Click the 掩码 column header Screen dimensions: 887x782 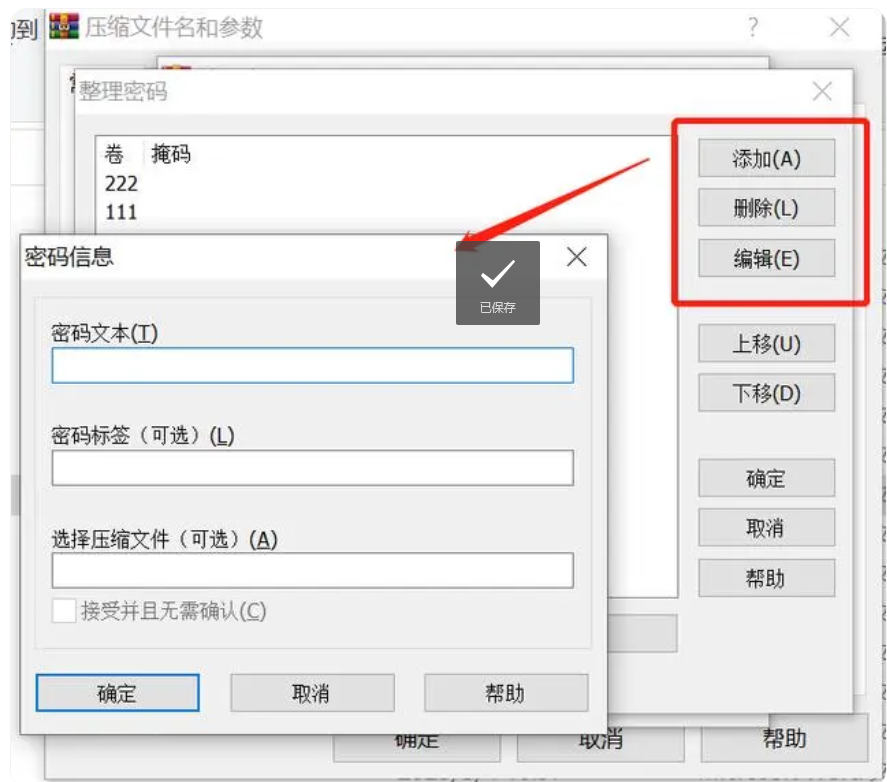pyautogui.click(x=171, y=154)
